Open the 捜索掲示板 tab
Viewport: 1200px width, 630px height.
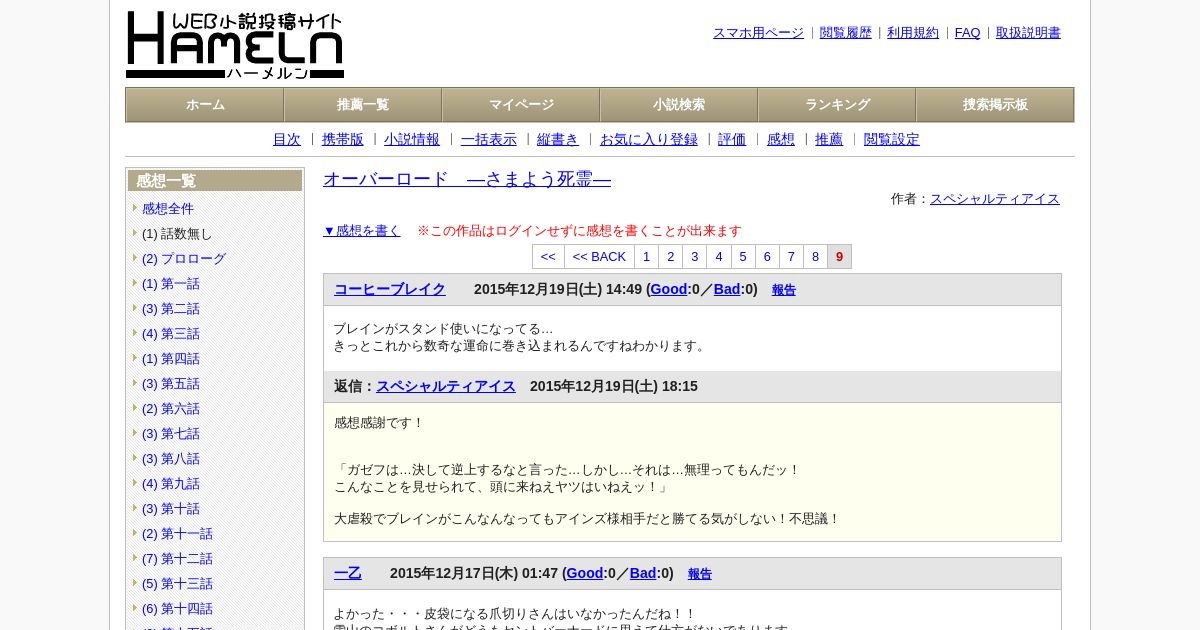pos(995,105)
